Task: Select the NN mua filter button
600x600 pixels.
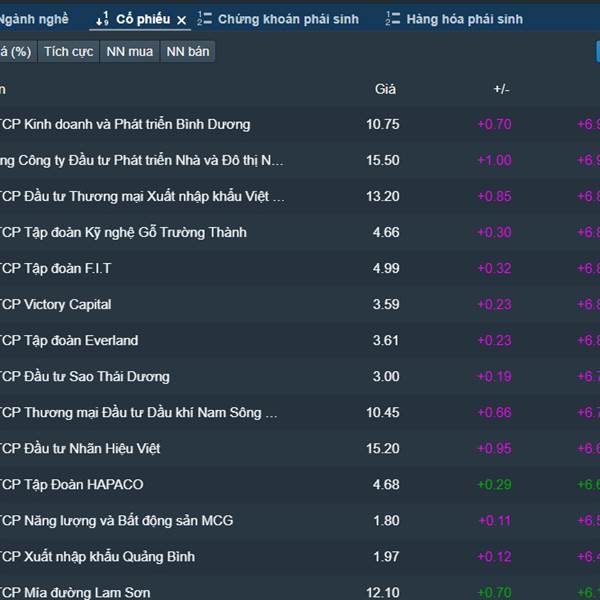Action: tap(129, 51)
